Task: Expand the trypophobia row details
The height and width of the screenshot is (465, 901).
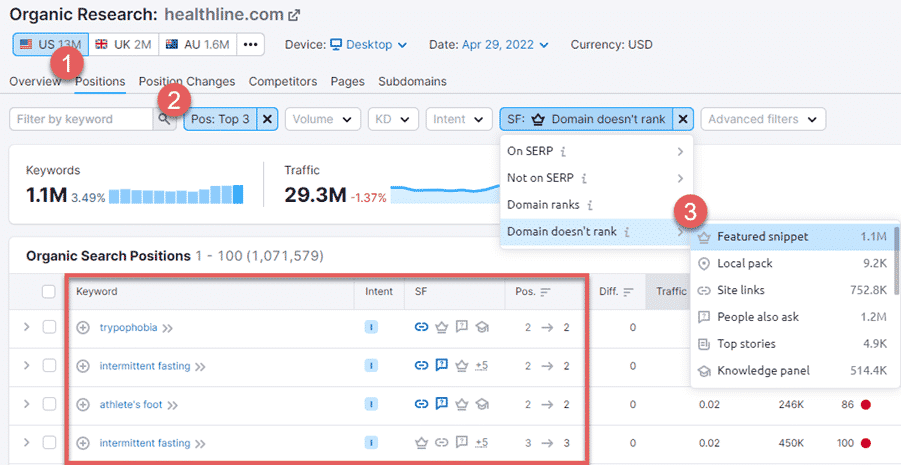Action: point(24,327)
